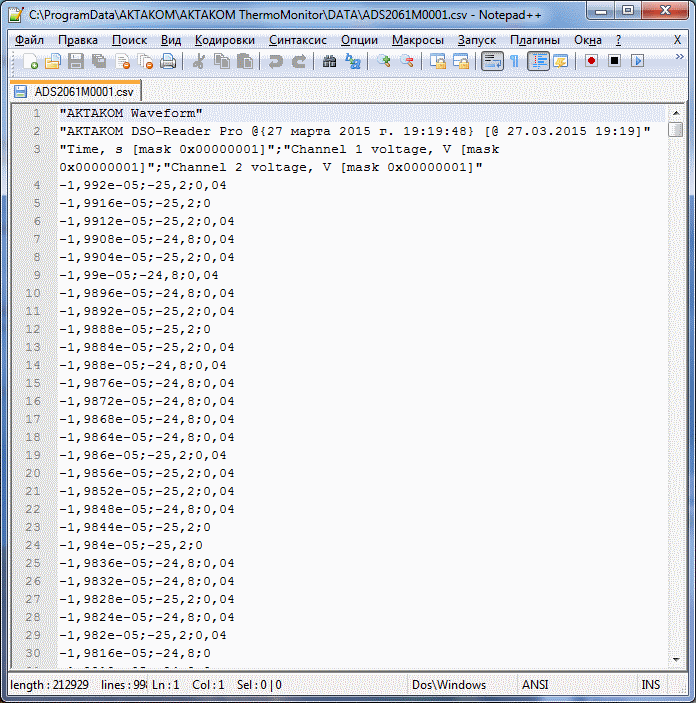The width and height of the screenshot is (696, 703).
Task: Open the Запуск menu
Action: click(x=477, y=40)
